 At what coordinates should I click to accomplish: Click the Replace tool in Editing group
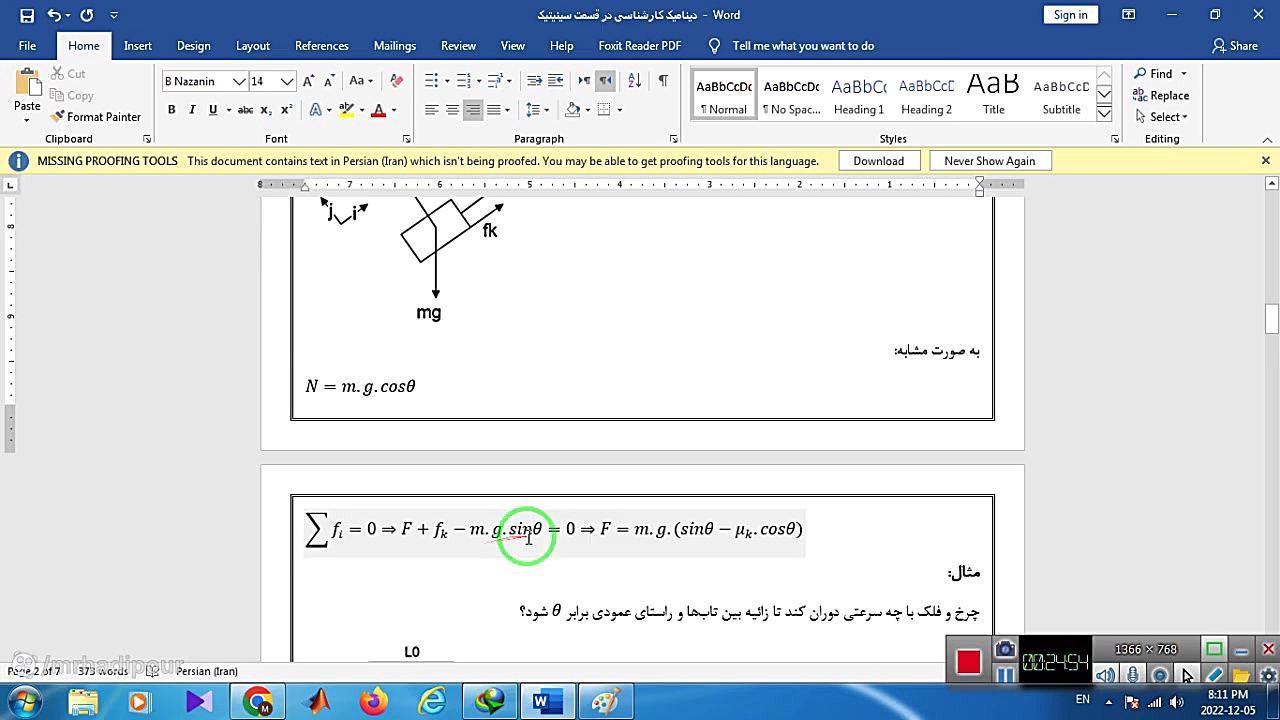coord(1160,96)
